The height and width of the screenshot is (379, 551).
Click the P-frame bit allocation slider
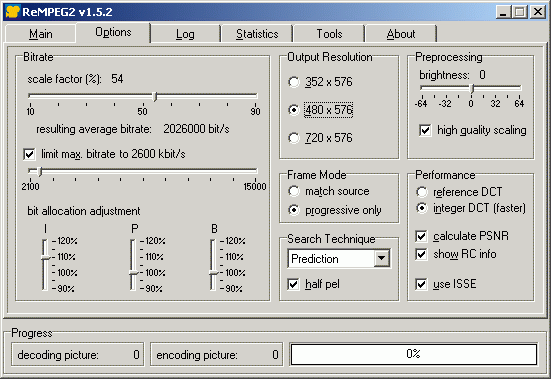tap(133, 273)
